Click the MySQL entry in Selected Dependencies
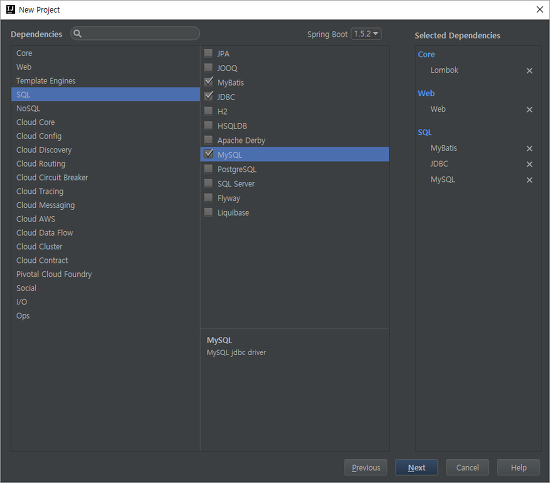This screenshot has height=483, width=550. pyautogui.click(x=443, y=180)
